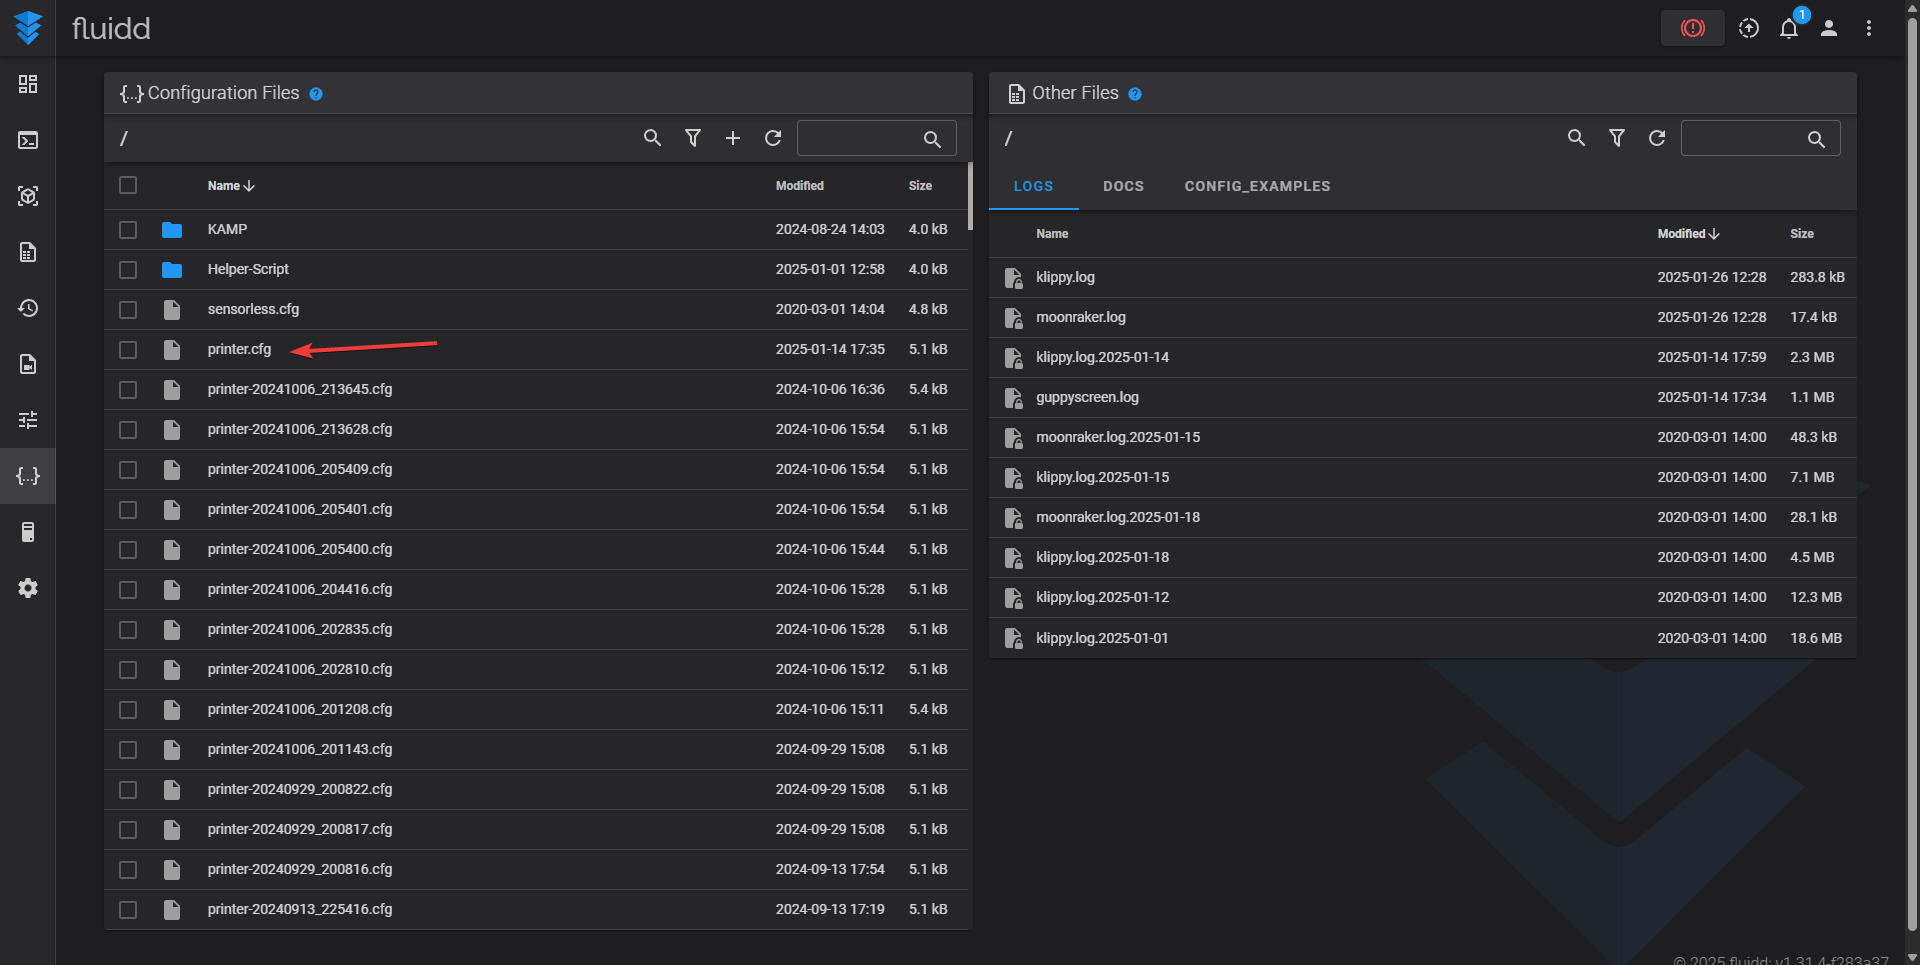
Task: Click the Configuration Files root path slash
Action: (124, 138)
